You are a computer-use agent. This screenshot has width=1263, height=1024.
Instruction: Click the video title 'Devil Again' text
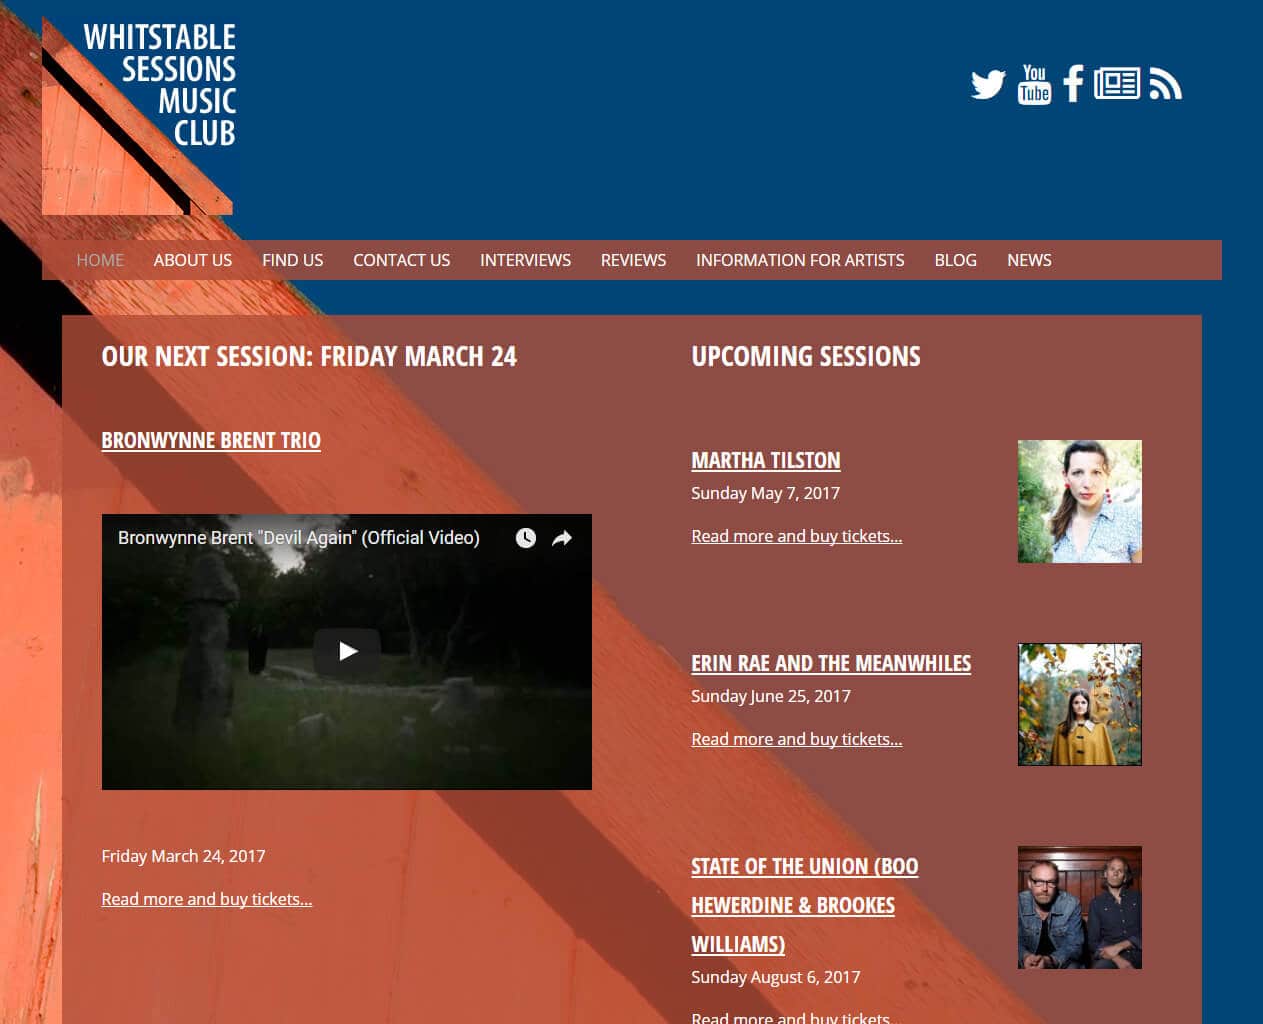(x=299, y=538)
